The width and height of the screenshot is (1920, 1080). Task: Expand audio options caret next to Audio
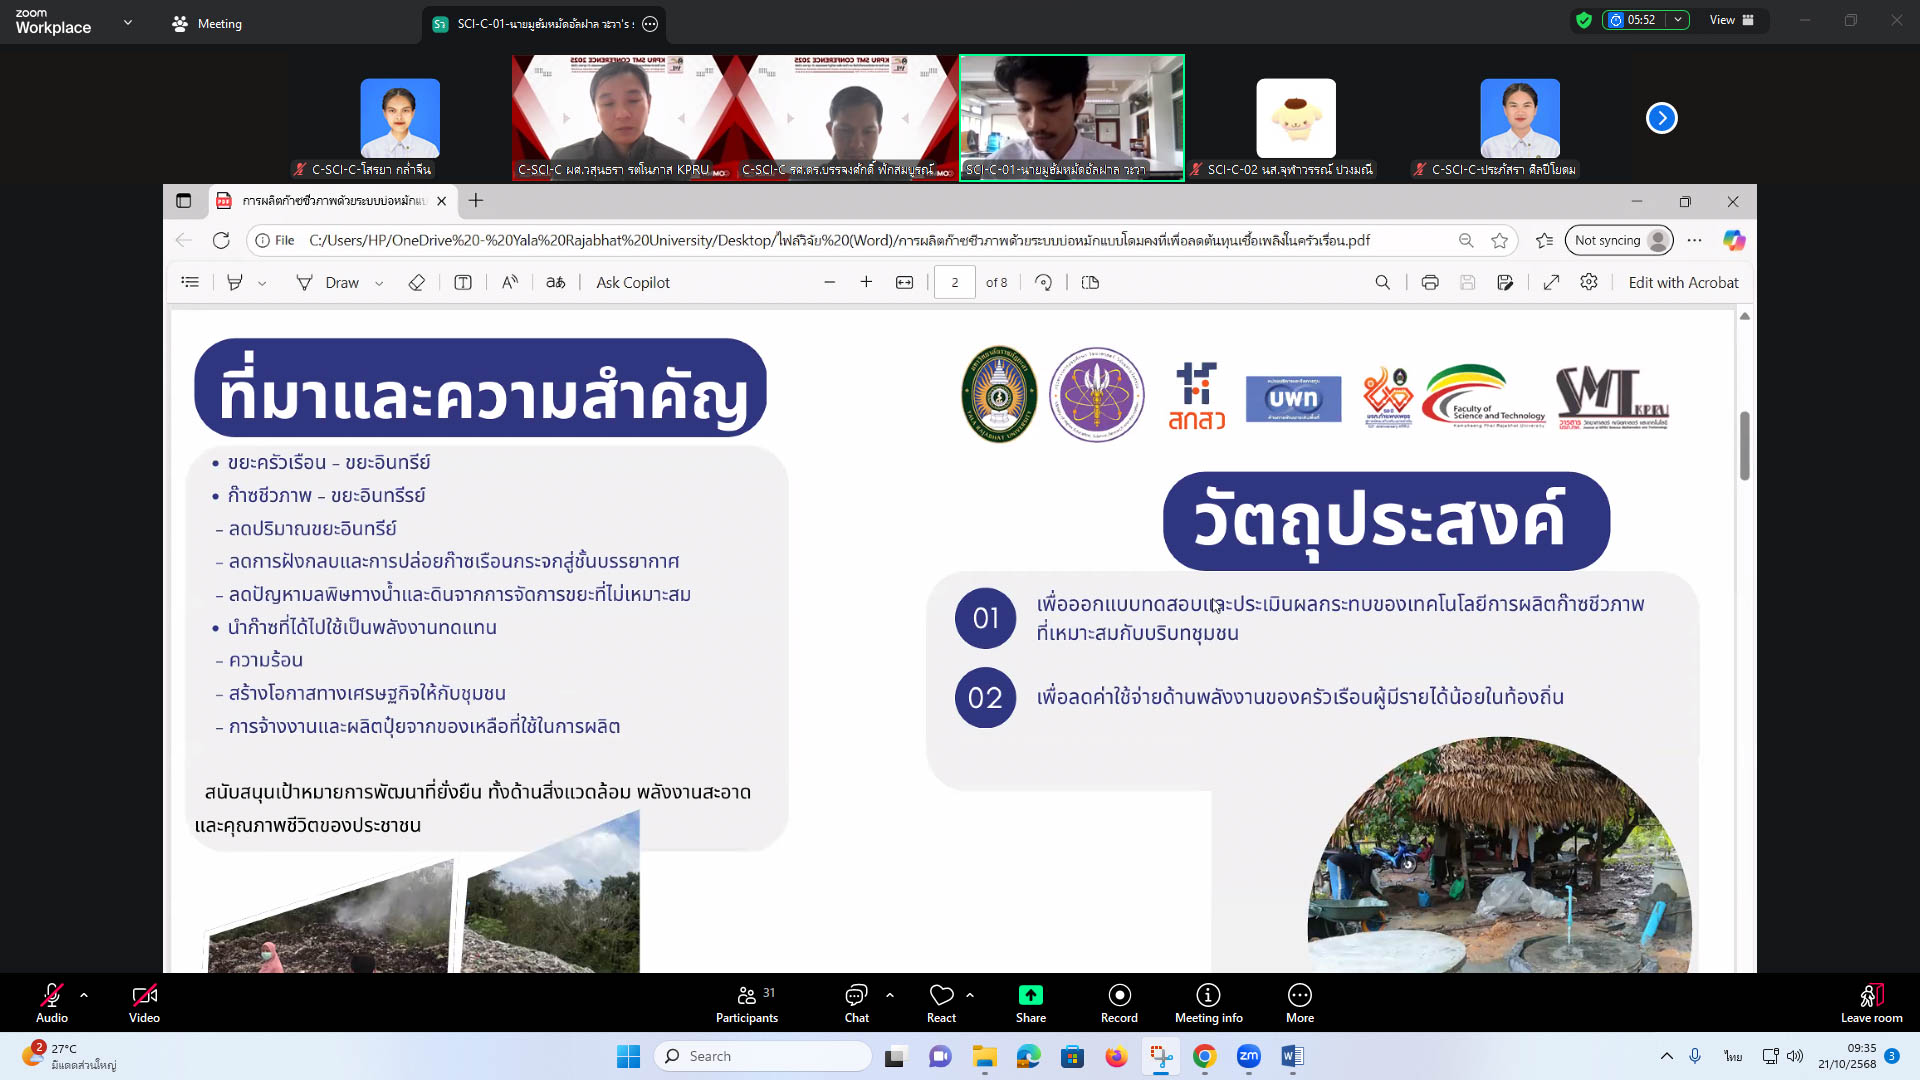[84, 995]
